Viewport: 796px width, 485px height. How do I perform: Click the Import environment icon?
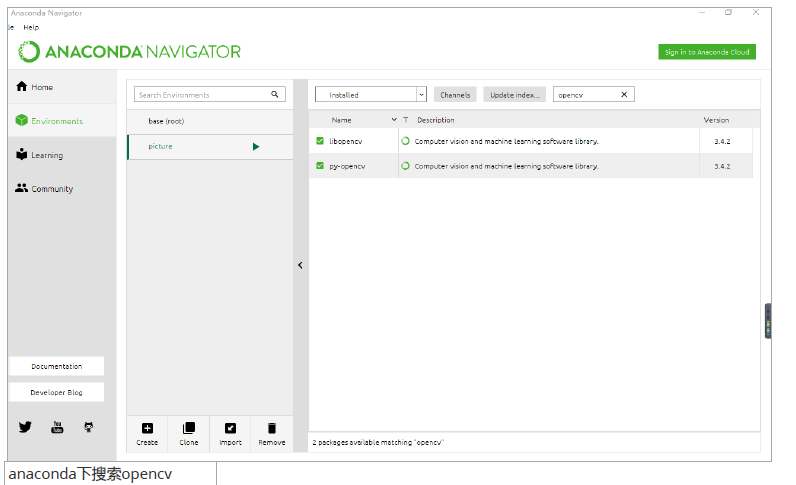tap(230, 428)
